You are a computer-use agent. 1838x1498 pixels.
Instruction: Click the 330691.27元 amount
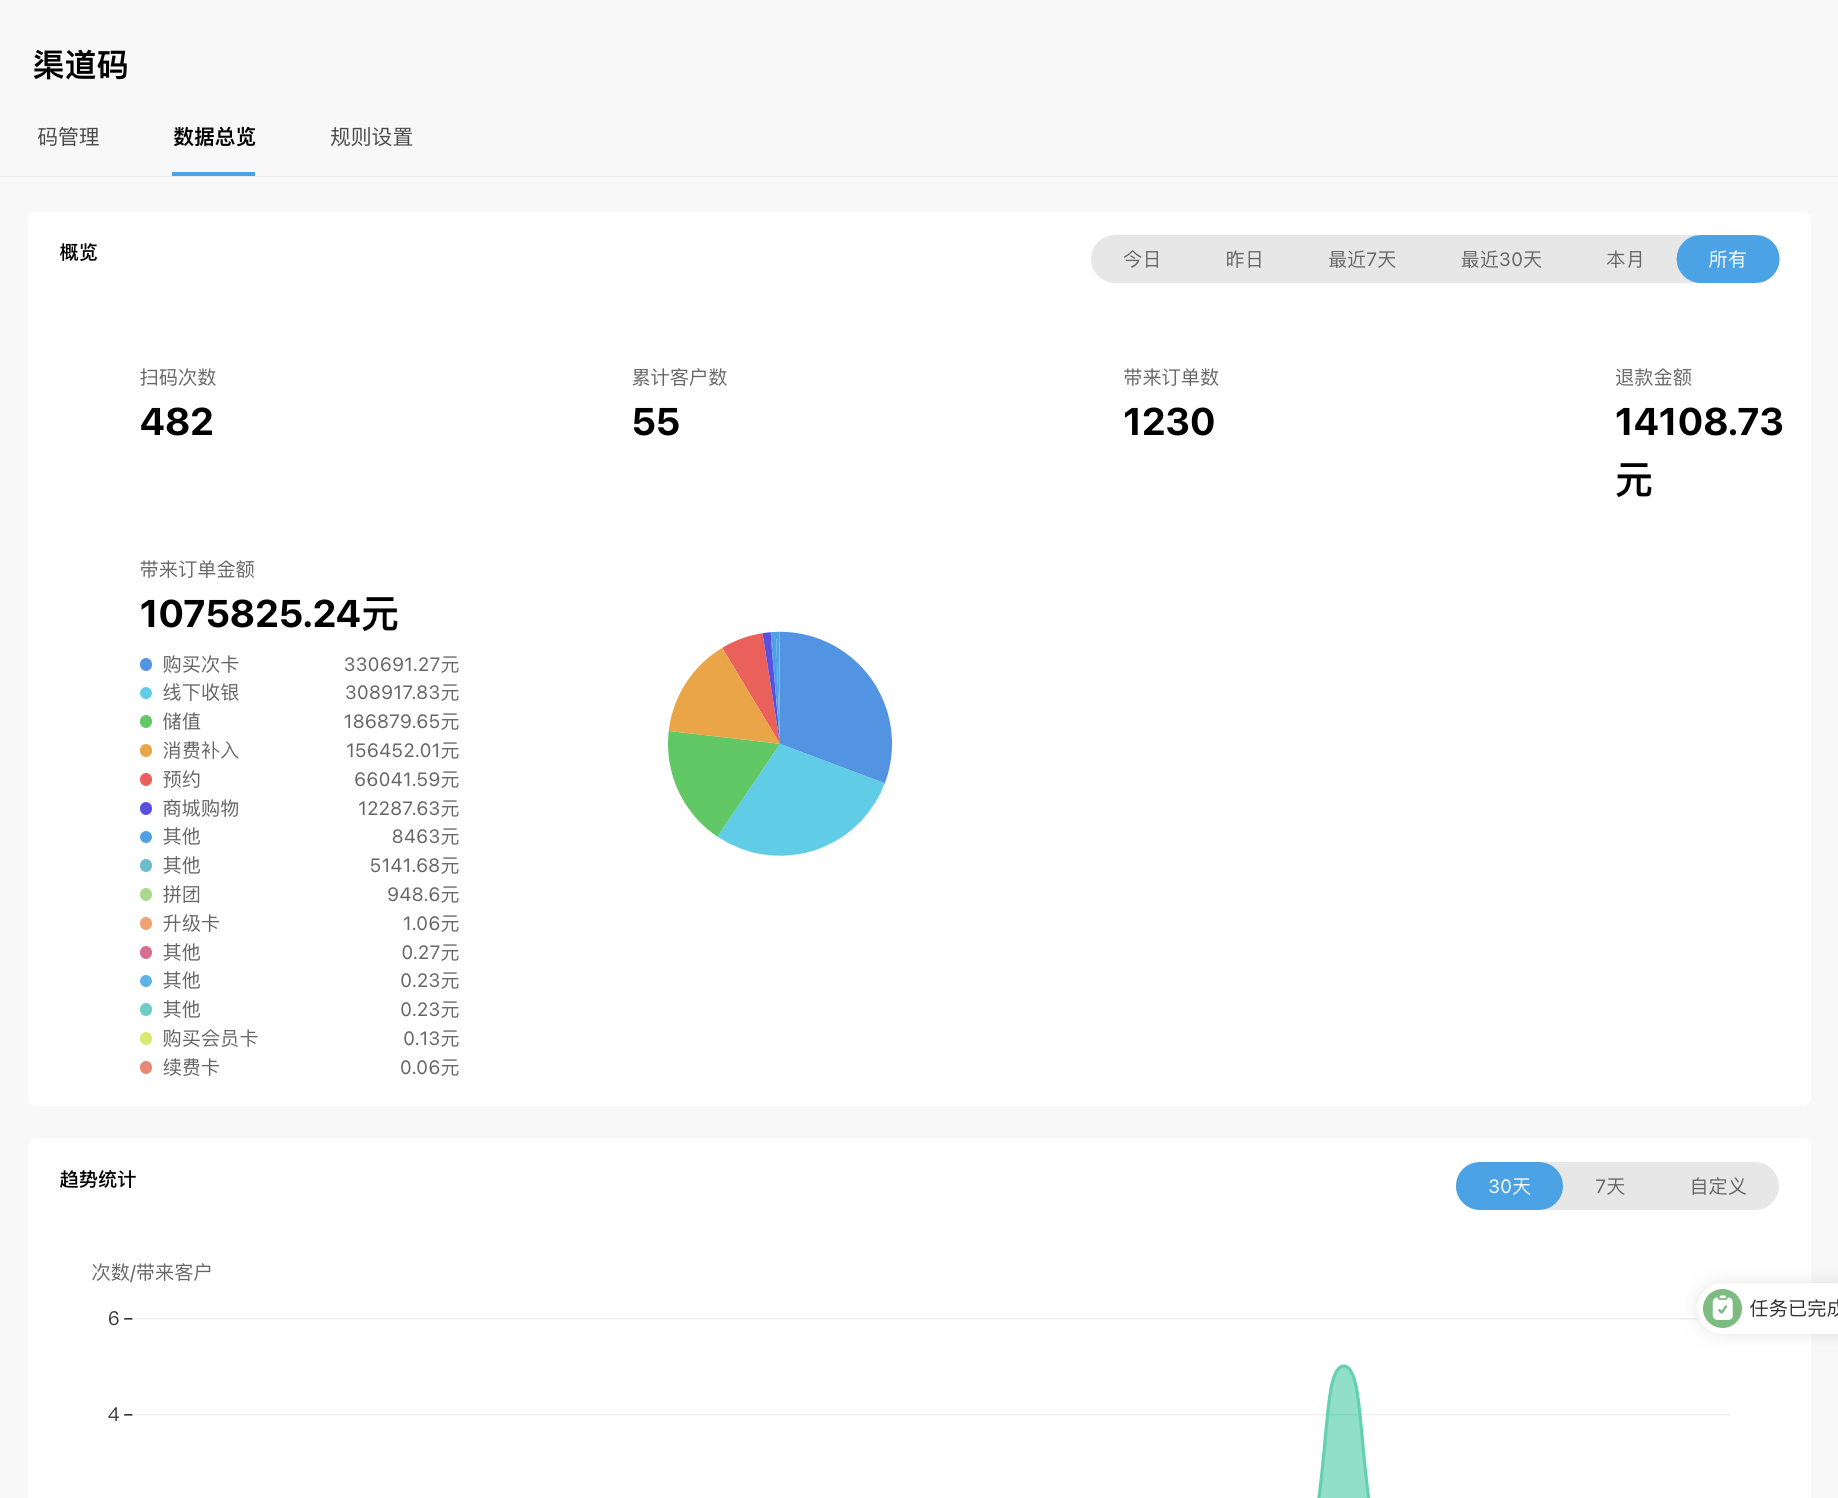click(401, 664)
